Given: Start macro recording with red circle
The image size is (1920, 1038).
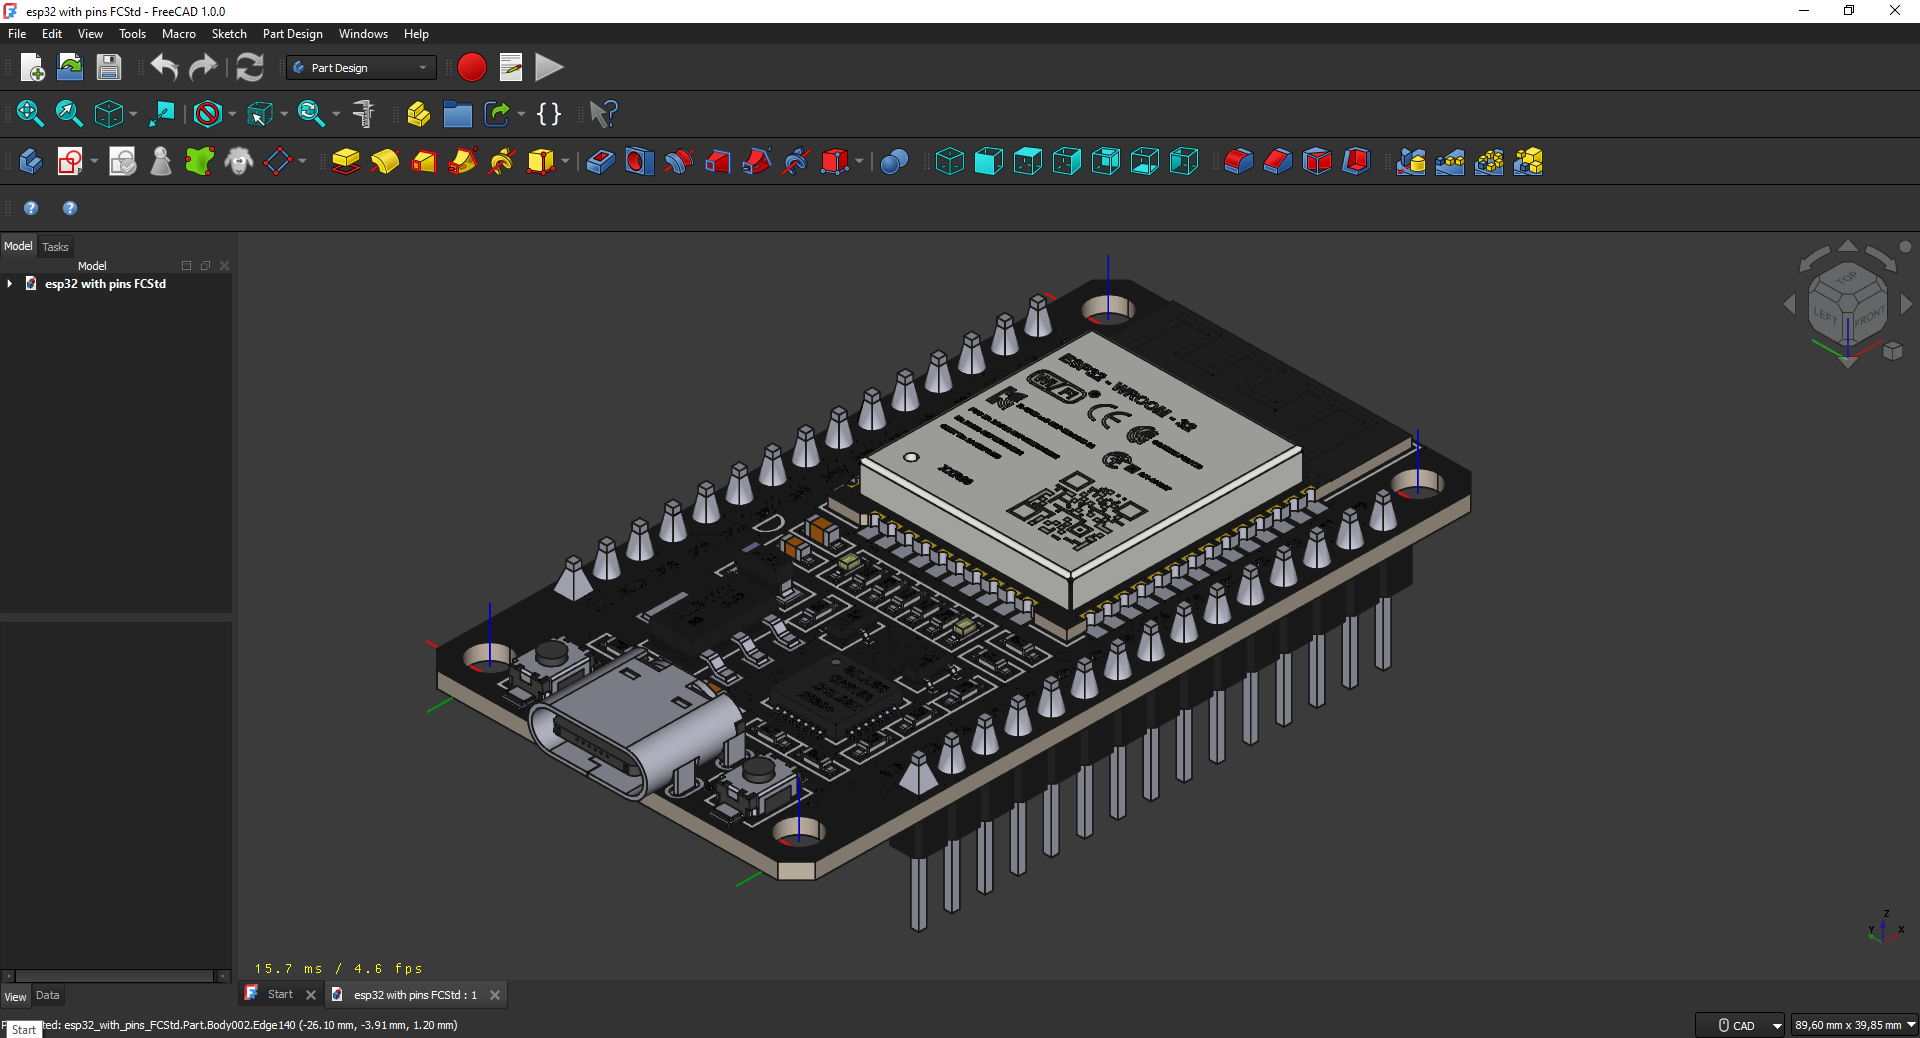Looking at the screenshot, I should [472, 67].
